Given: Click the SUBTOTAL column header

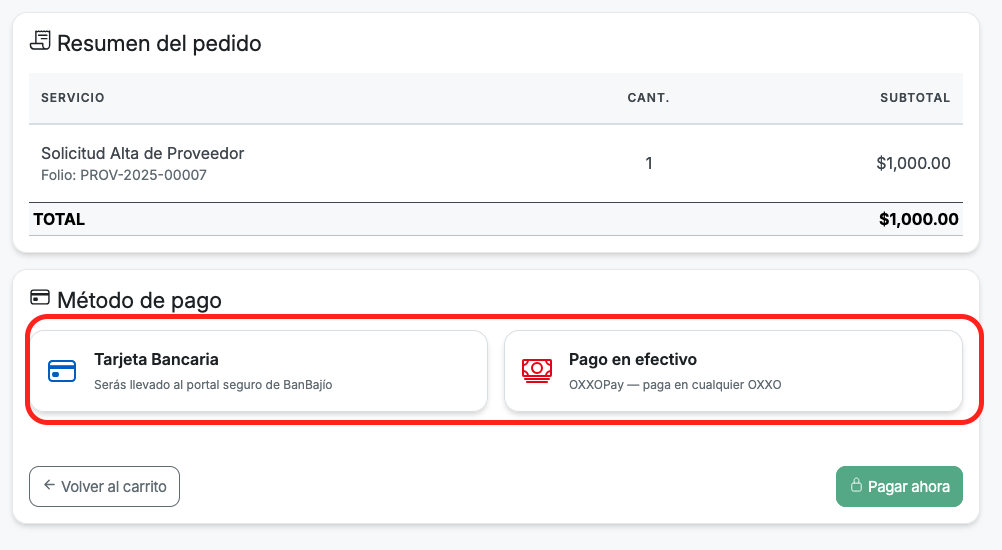Looking at the screenshot, I should (915, 98).
